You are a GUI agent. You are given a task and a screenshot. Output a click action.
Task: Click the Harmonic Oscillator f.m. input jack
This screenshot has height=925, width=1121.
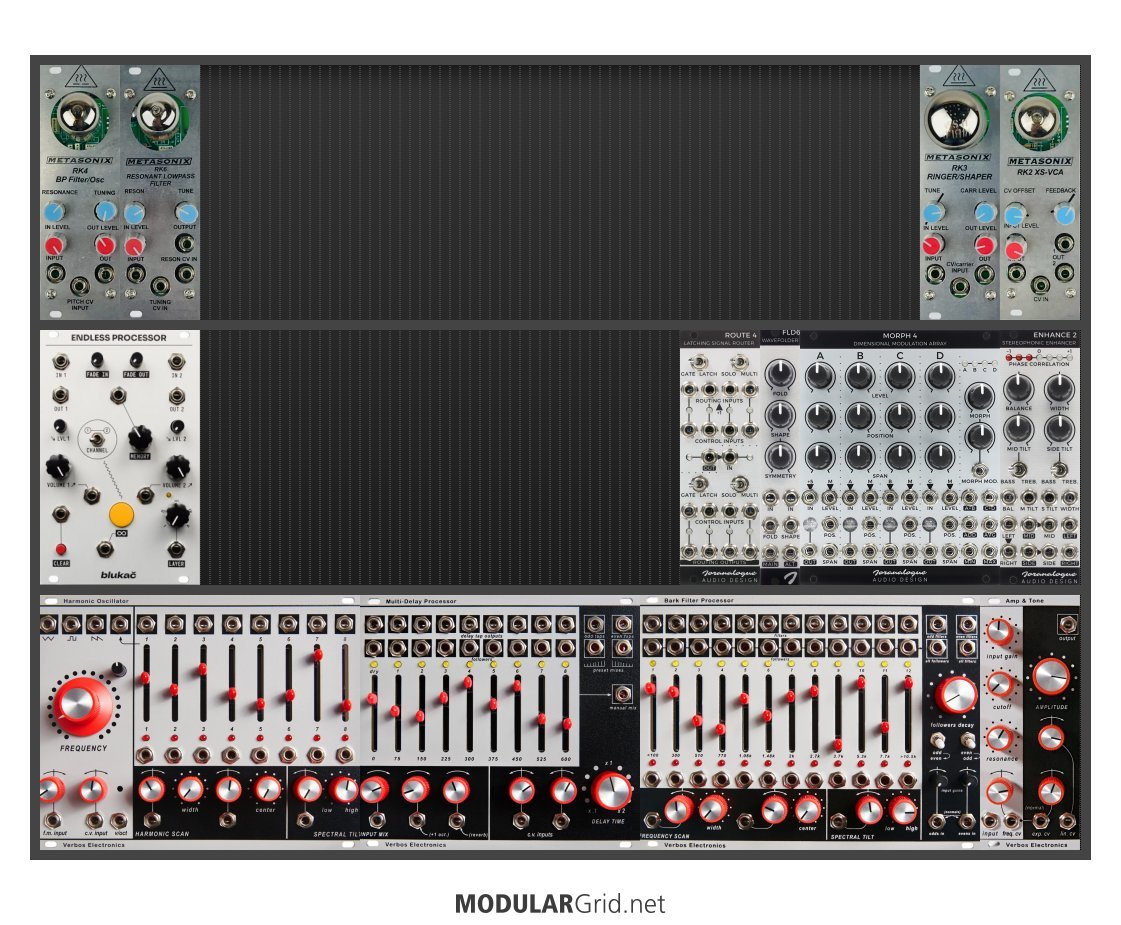(52, 820)
